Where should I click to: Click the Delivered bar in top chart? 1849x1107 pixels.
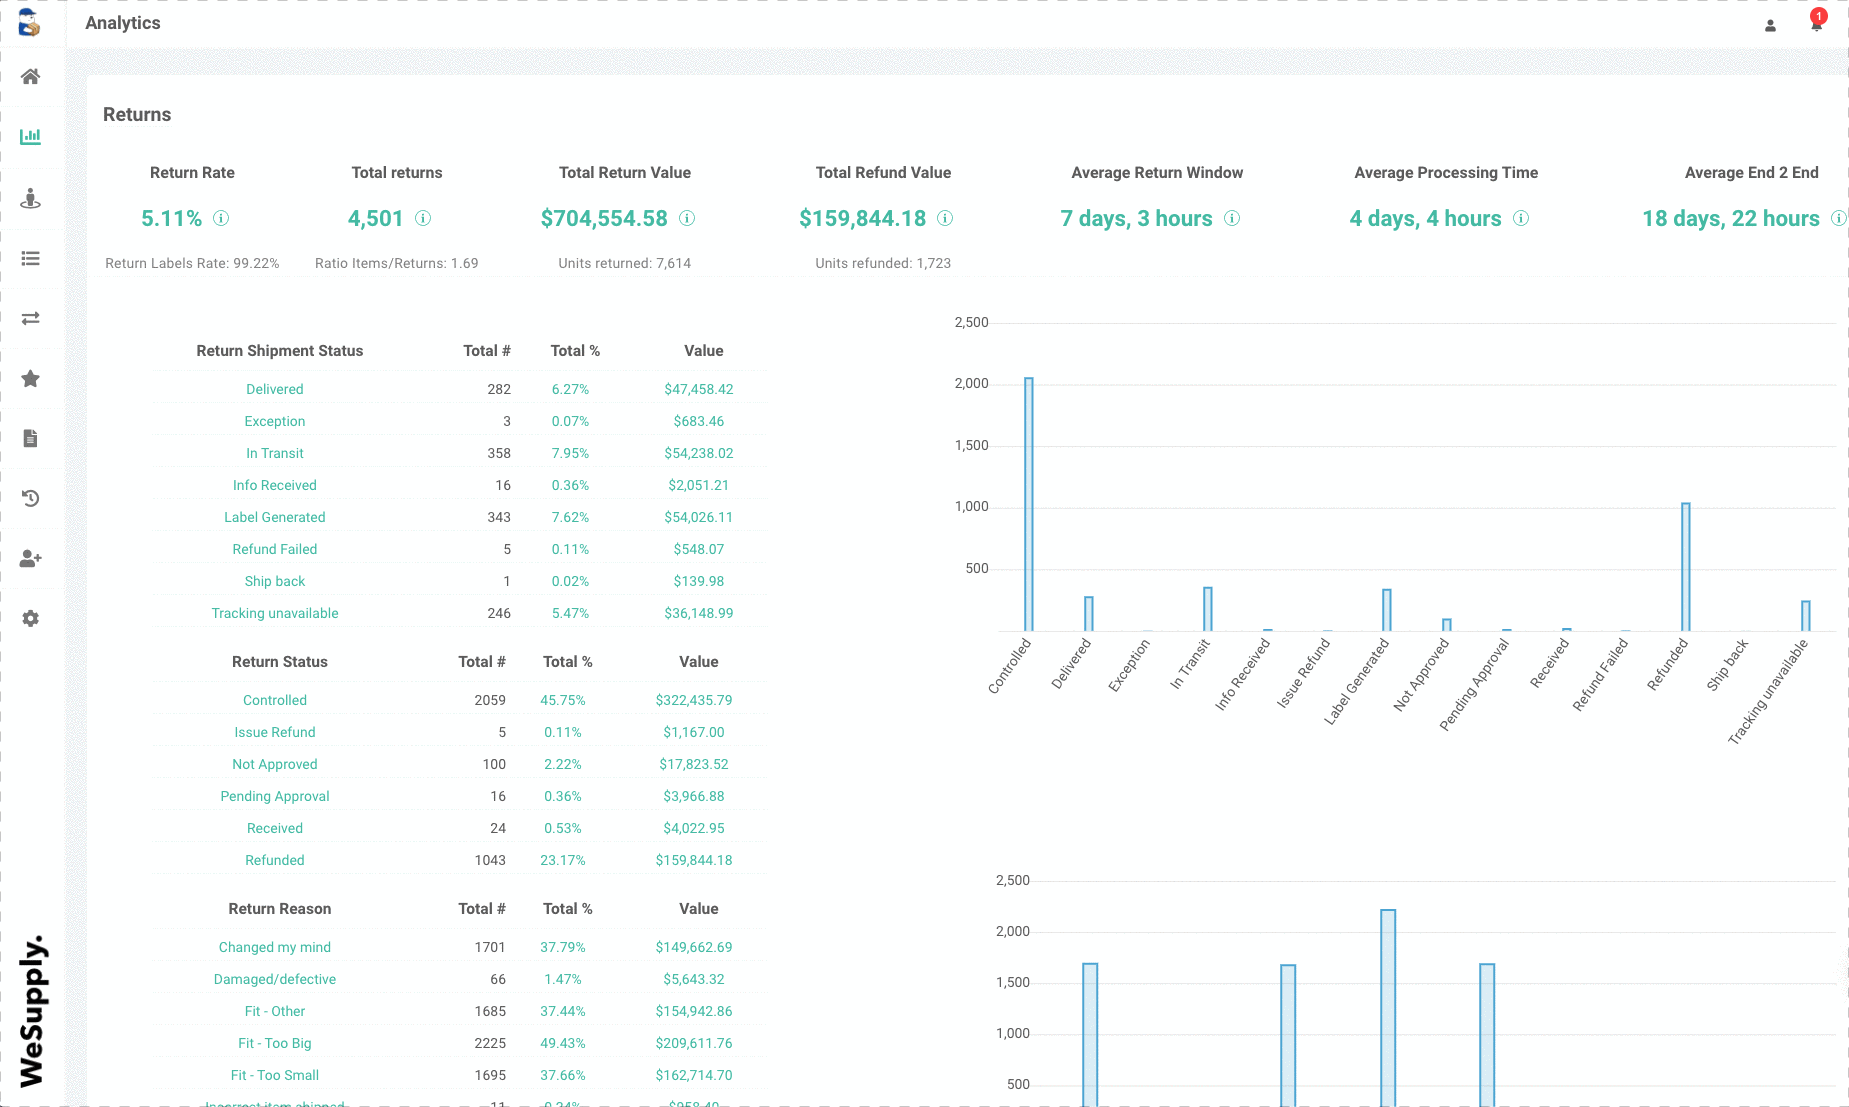[x=1089, y=614]
